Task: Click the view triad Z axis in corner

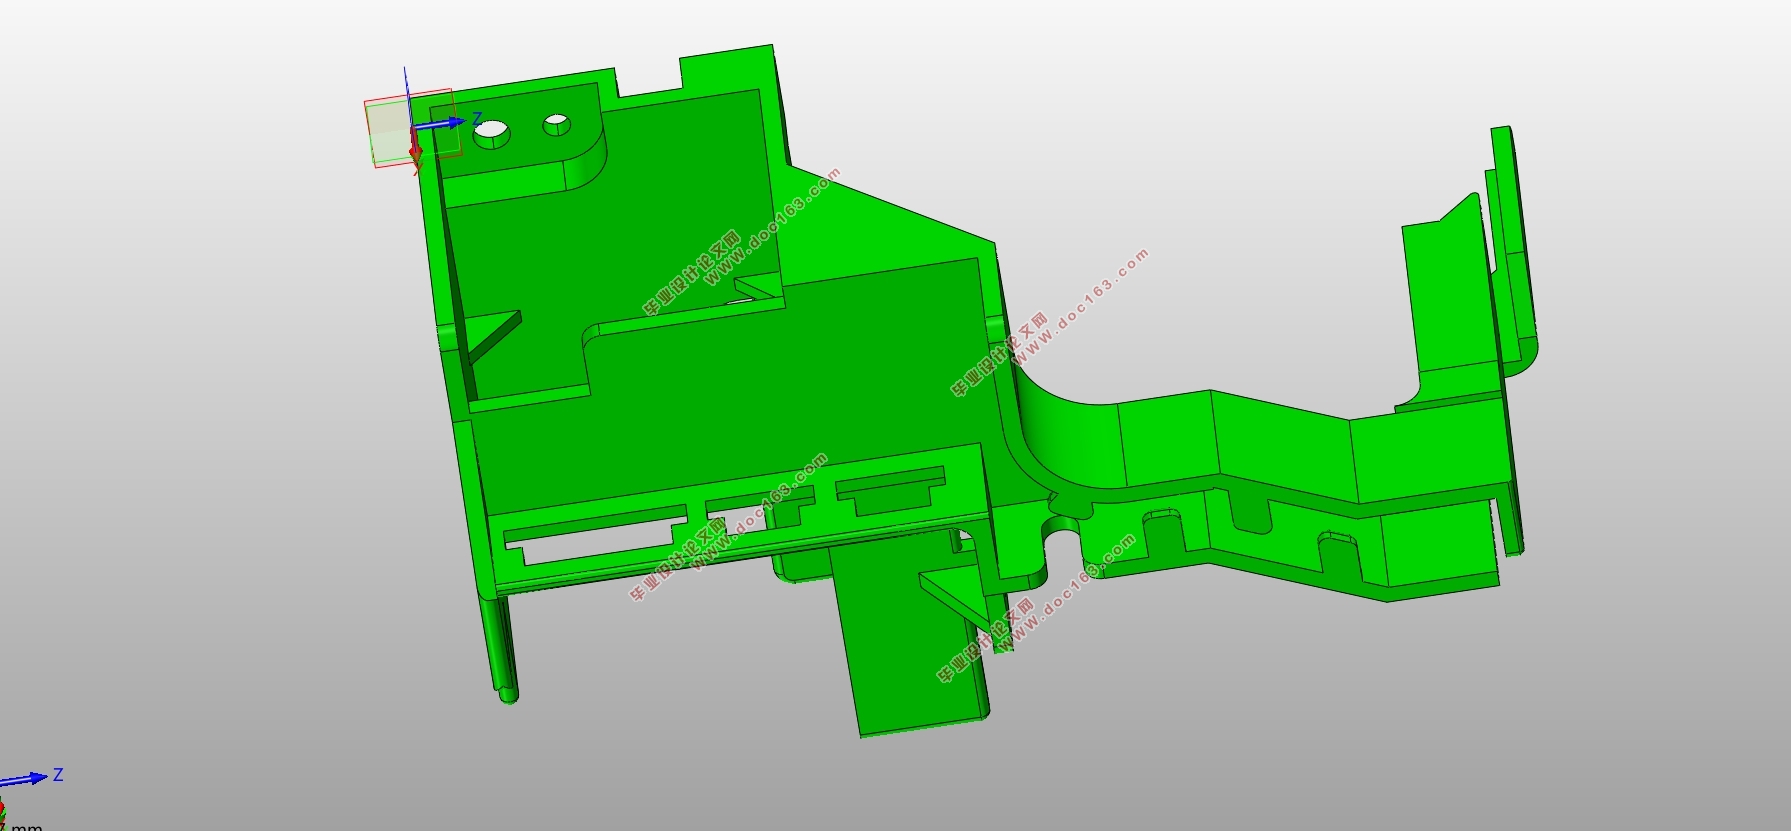Action: tap(25, 778)
